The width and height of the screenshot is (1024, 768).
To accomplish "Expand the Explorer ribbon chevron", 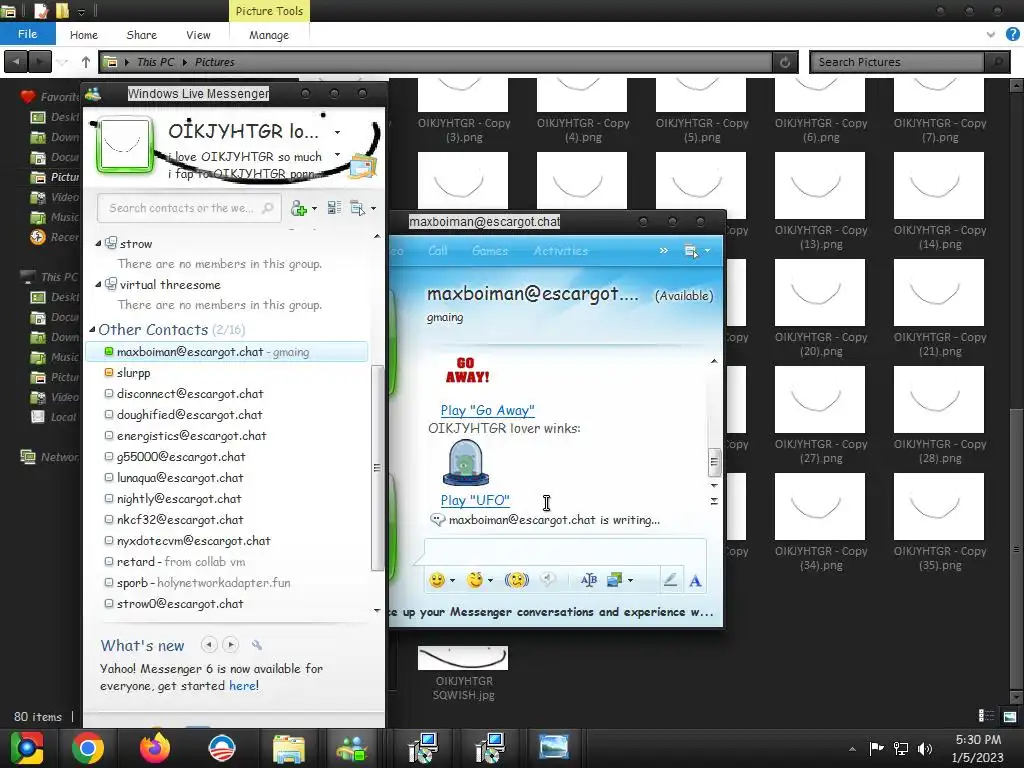I will coord(991,35).
